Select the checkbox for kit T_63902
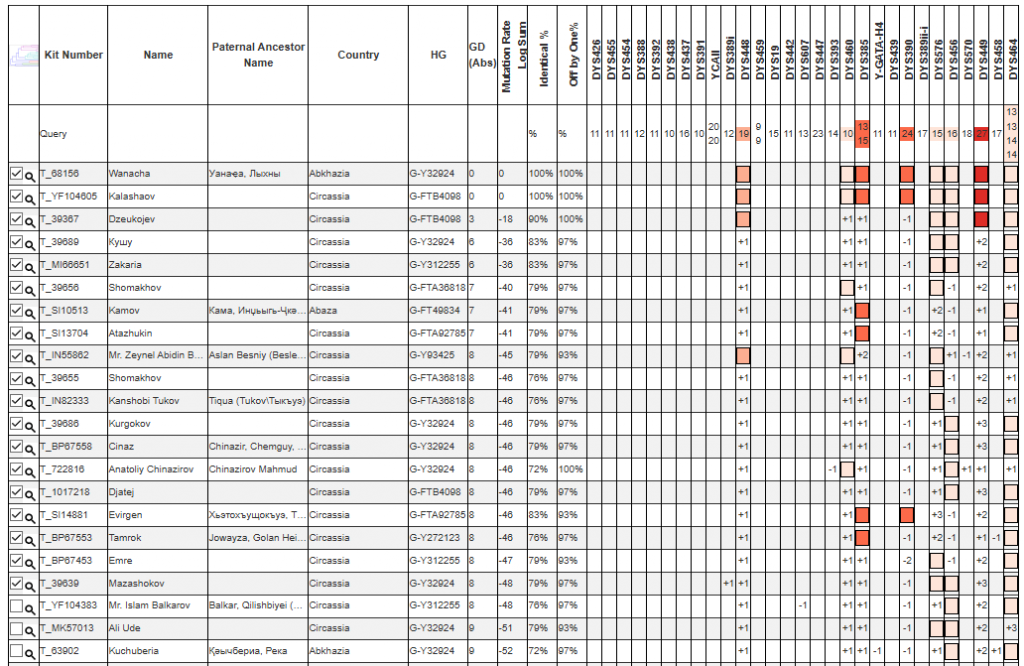This screenshot has height=666, width=1024. click(x=16, y=651)
